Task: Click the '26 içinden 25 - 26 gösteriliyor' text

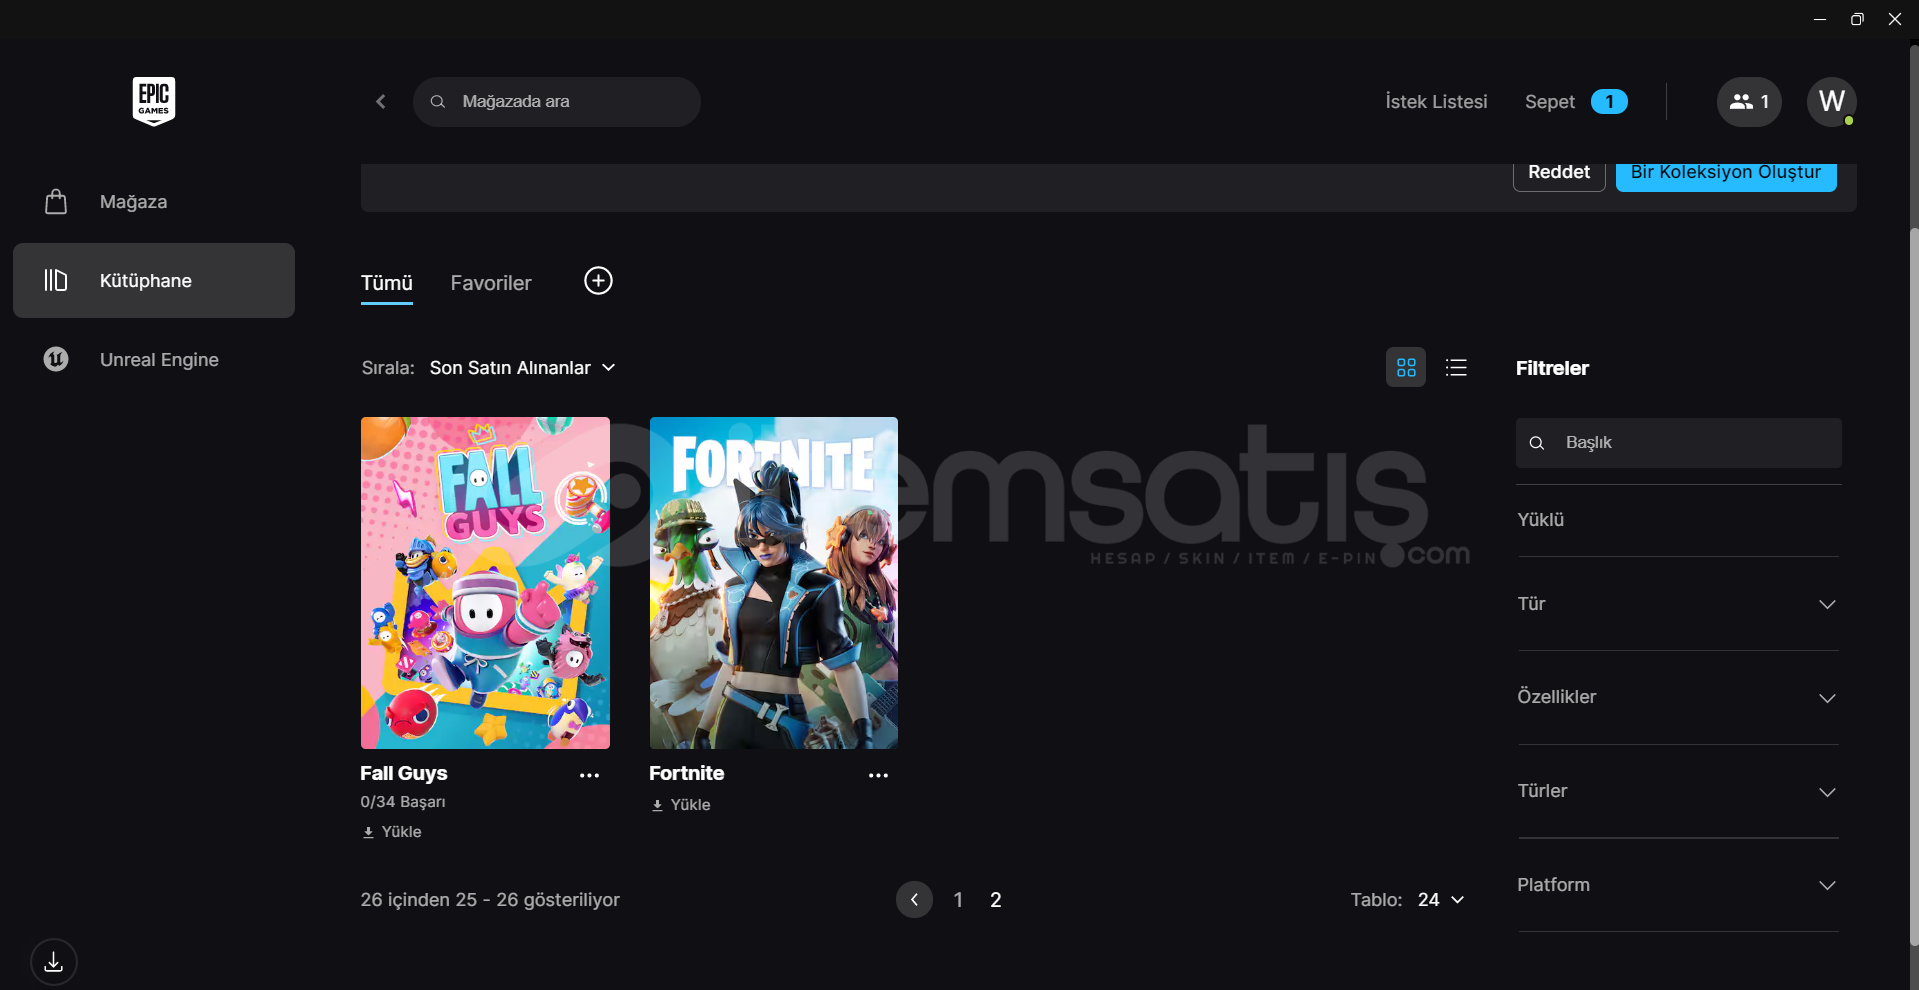Action: 490,900
